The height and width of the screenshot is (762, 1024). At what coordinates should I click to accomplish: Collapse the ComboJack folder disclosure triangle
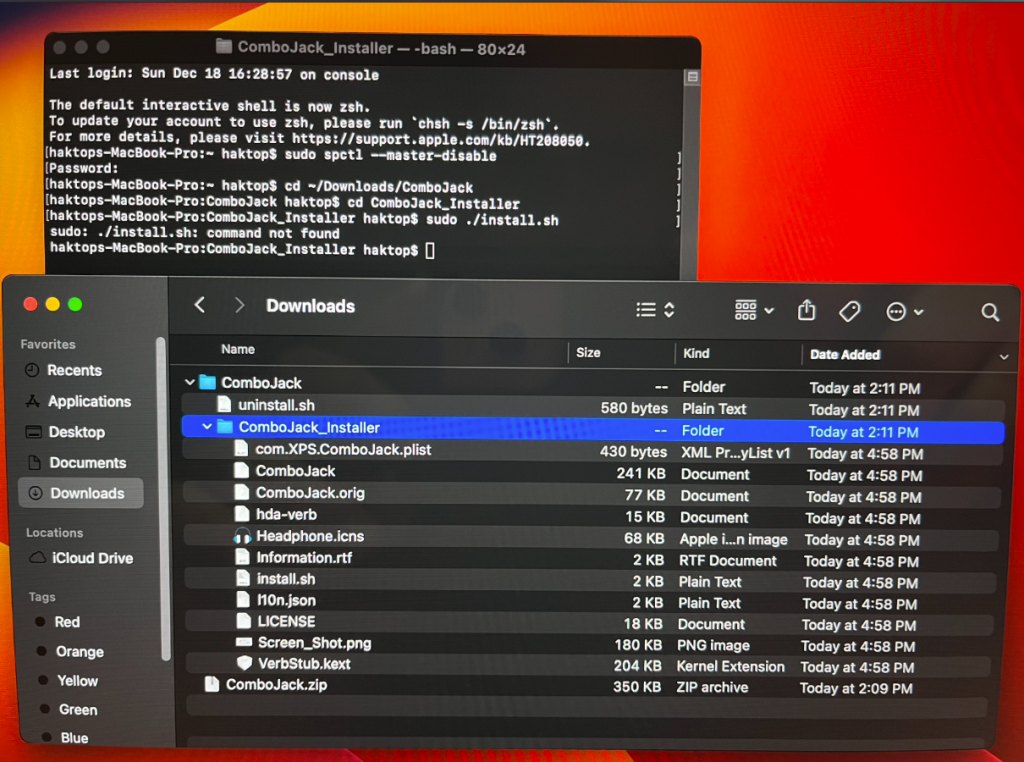[x=190, y=383]
